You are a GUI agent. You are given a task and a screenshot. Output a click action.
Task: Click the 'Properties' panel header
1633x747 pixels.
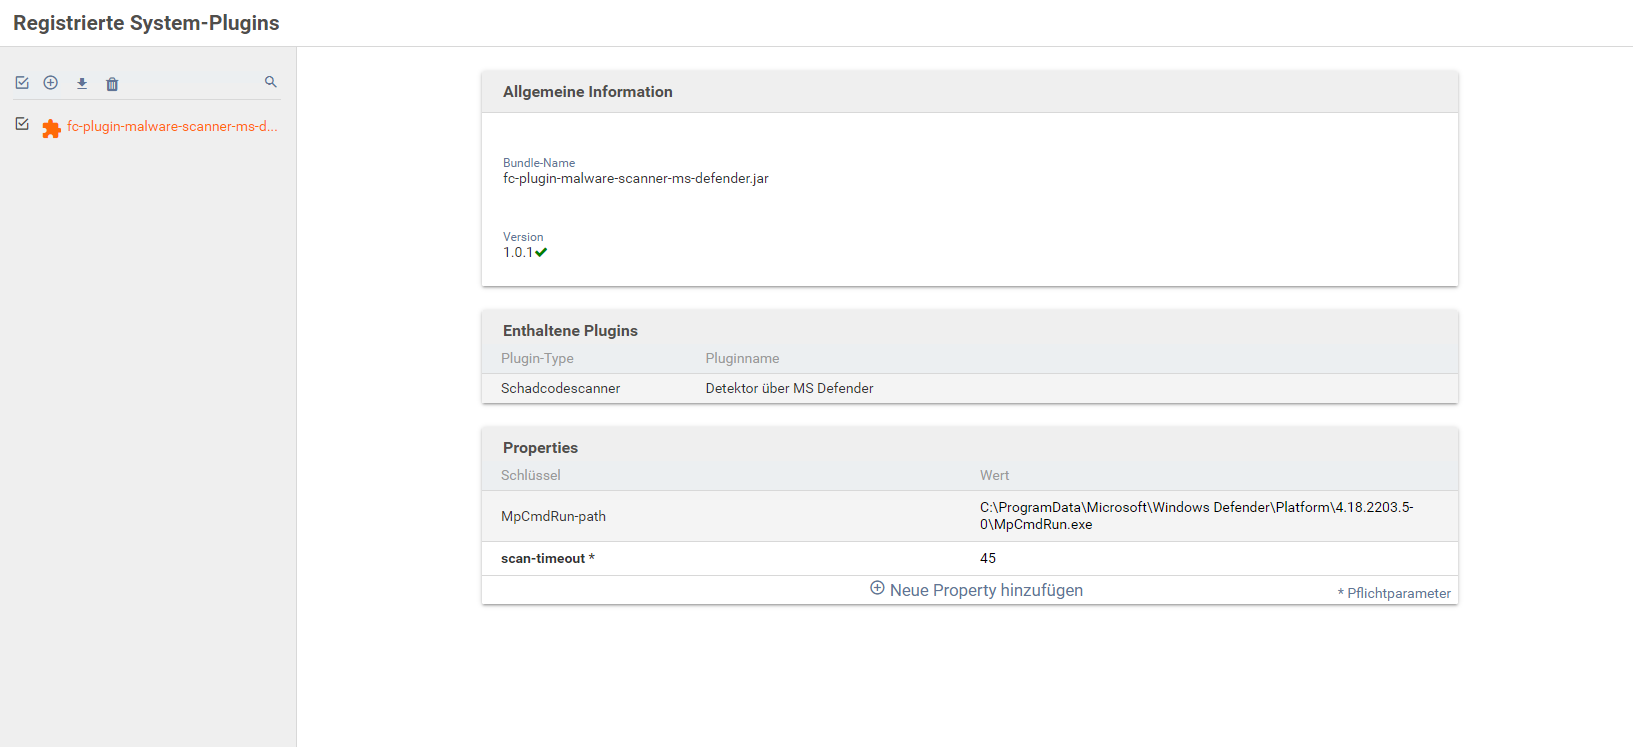540,448
